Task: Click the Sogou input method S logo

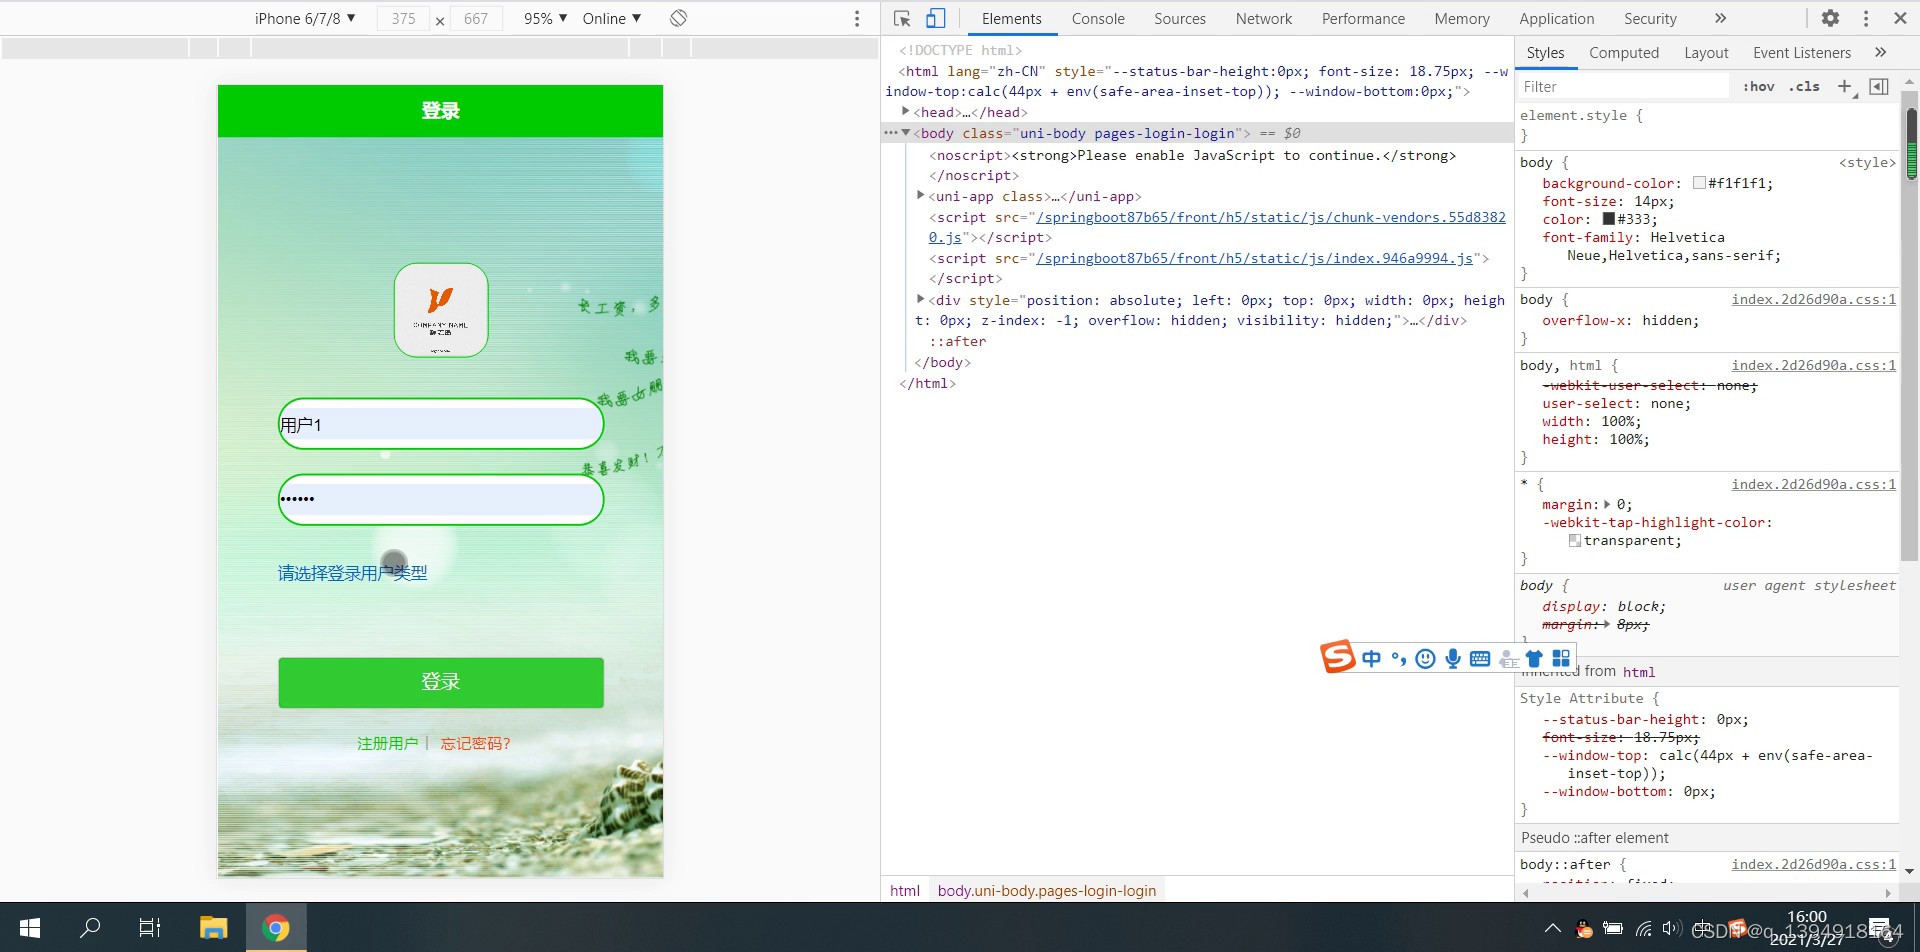Action: click(1338, 657)
